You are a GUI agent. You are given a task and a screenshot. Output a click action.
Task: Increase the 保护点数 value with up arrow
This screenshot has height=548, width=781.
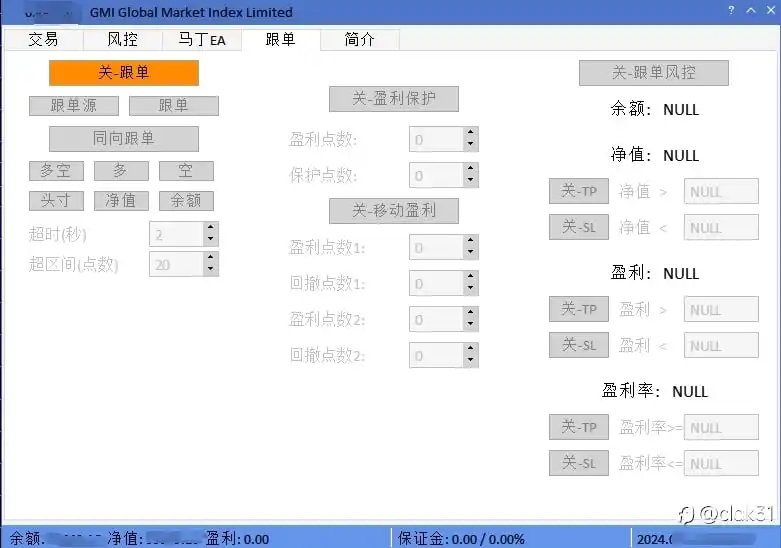click(471, 168)
